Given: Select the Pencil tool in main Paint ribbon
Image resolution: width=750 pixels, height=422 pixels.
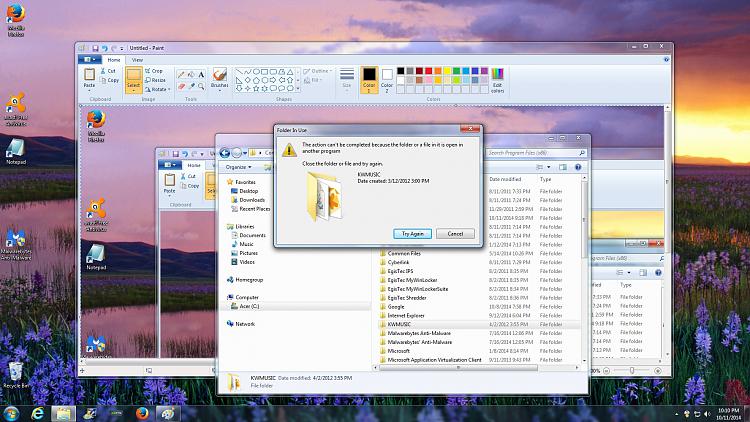Looking at the screenshot, I should pos(181,75).
